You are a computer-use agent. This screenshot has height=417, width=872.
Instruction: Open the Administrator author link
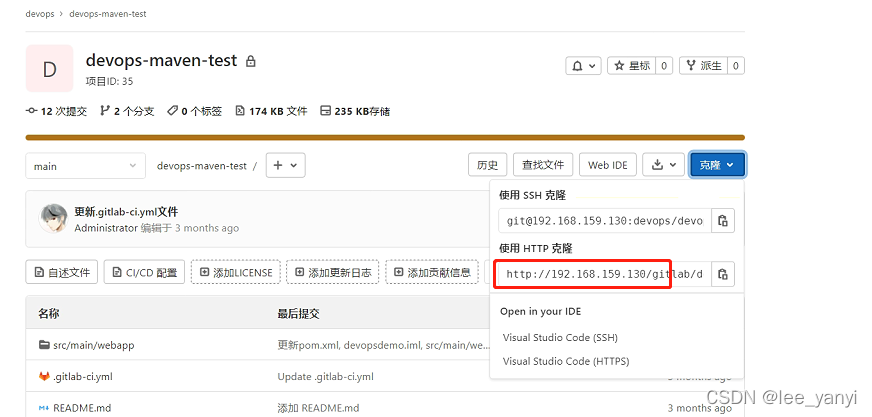pyautogui.click(x=106, y=228)
